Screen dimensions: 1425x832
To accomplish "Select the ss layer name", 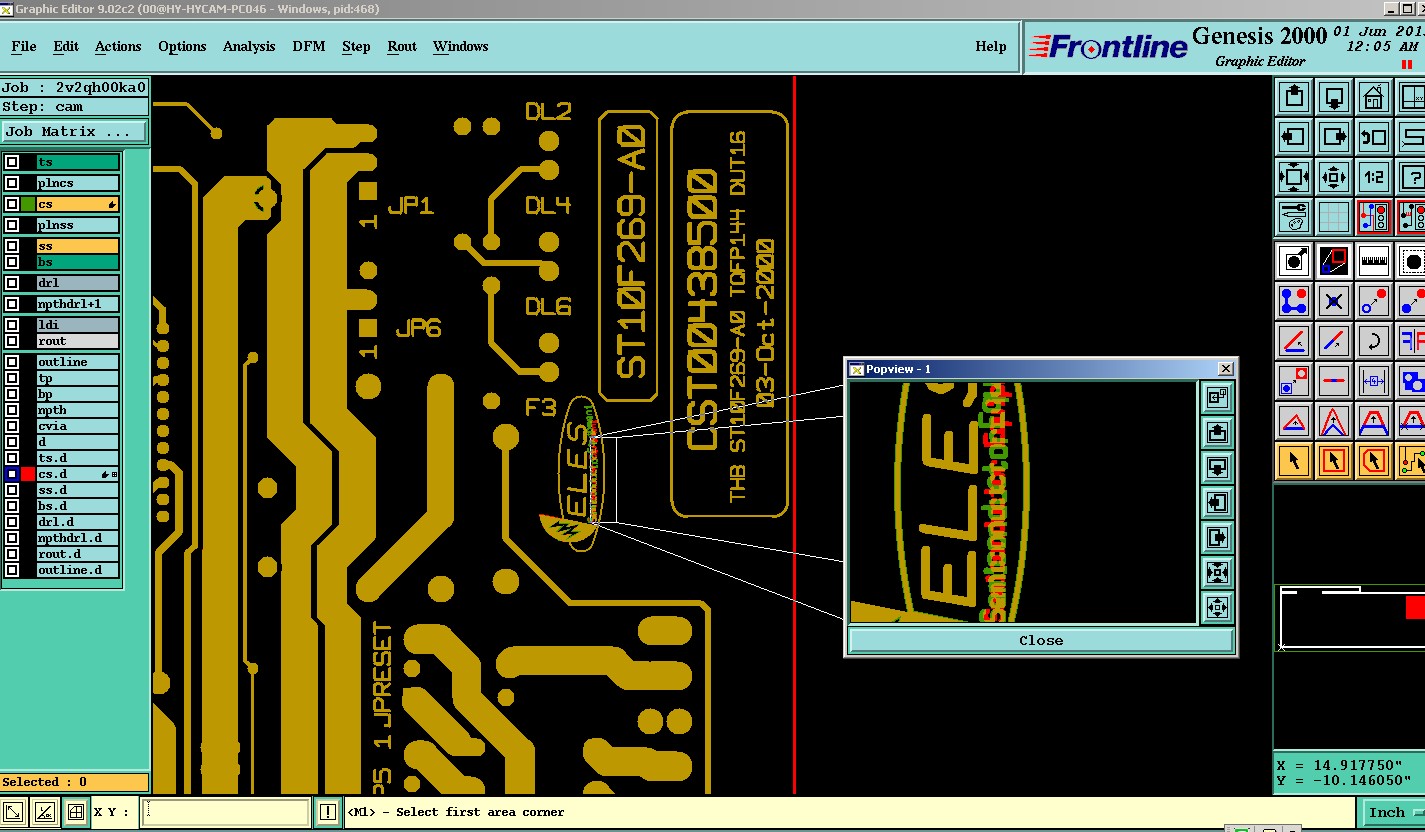I will 78,246.
